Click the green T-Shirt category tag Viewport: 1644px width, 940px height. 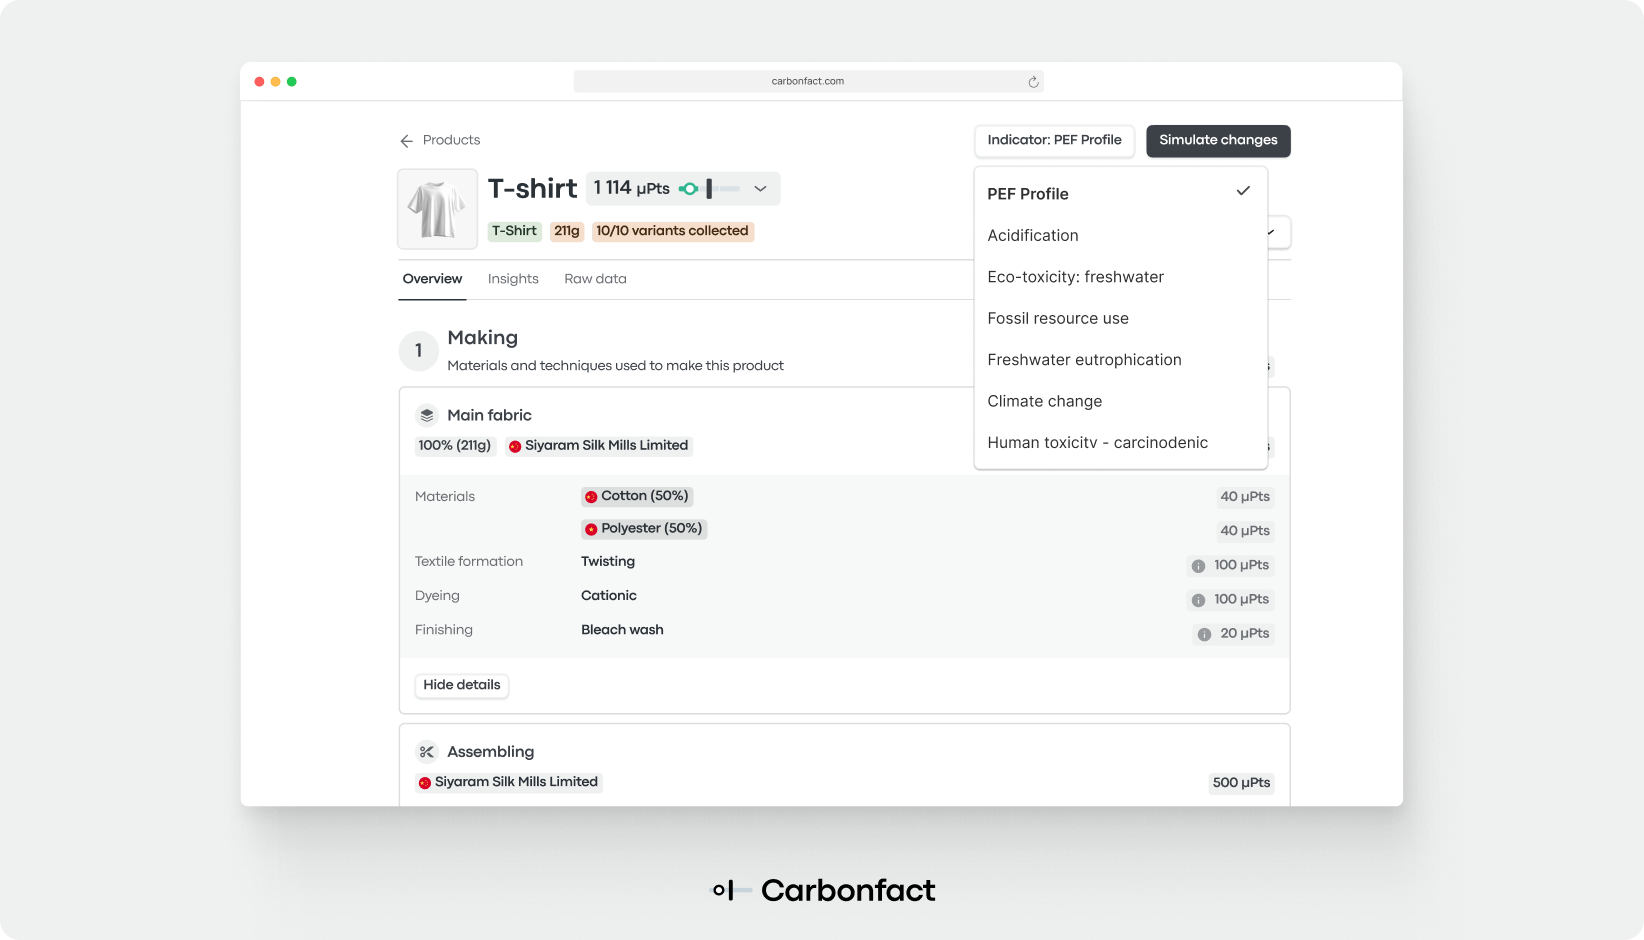coord(514,231)
